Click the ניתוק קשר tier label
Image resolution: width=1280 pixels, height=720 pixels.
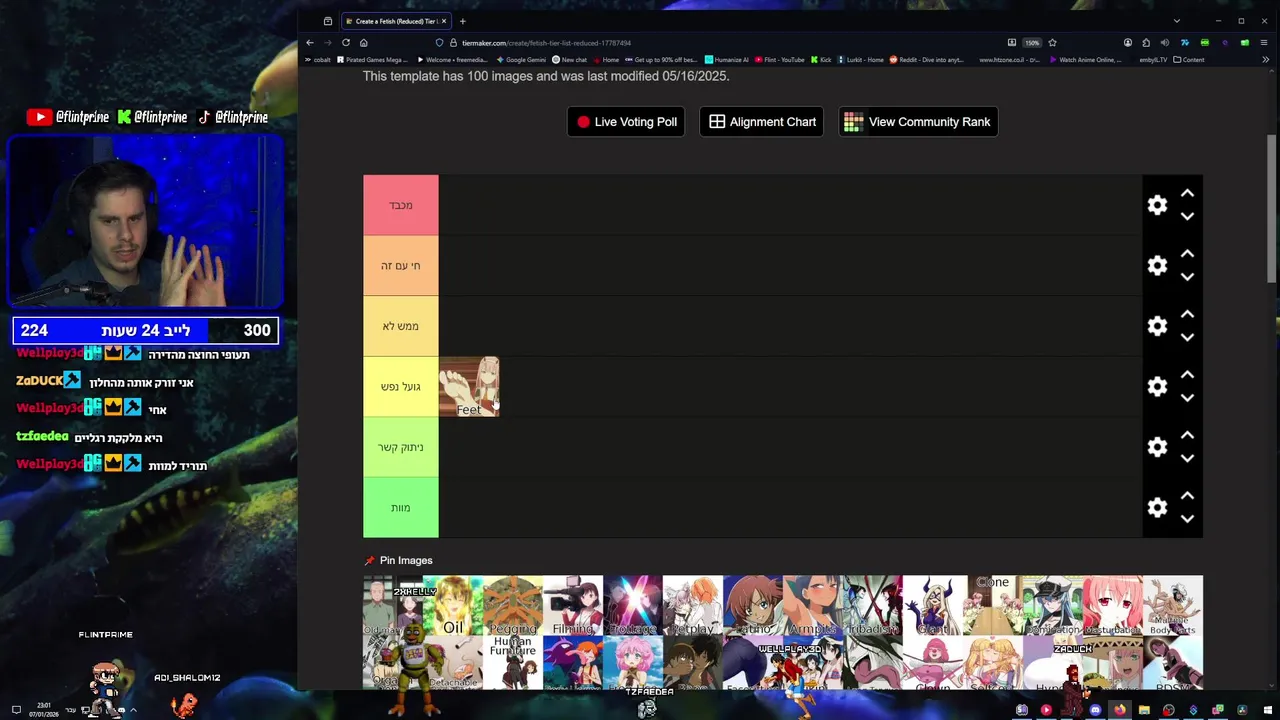tap(401, 447)
